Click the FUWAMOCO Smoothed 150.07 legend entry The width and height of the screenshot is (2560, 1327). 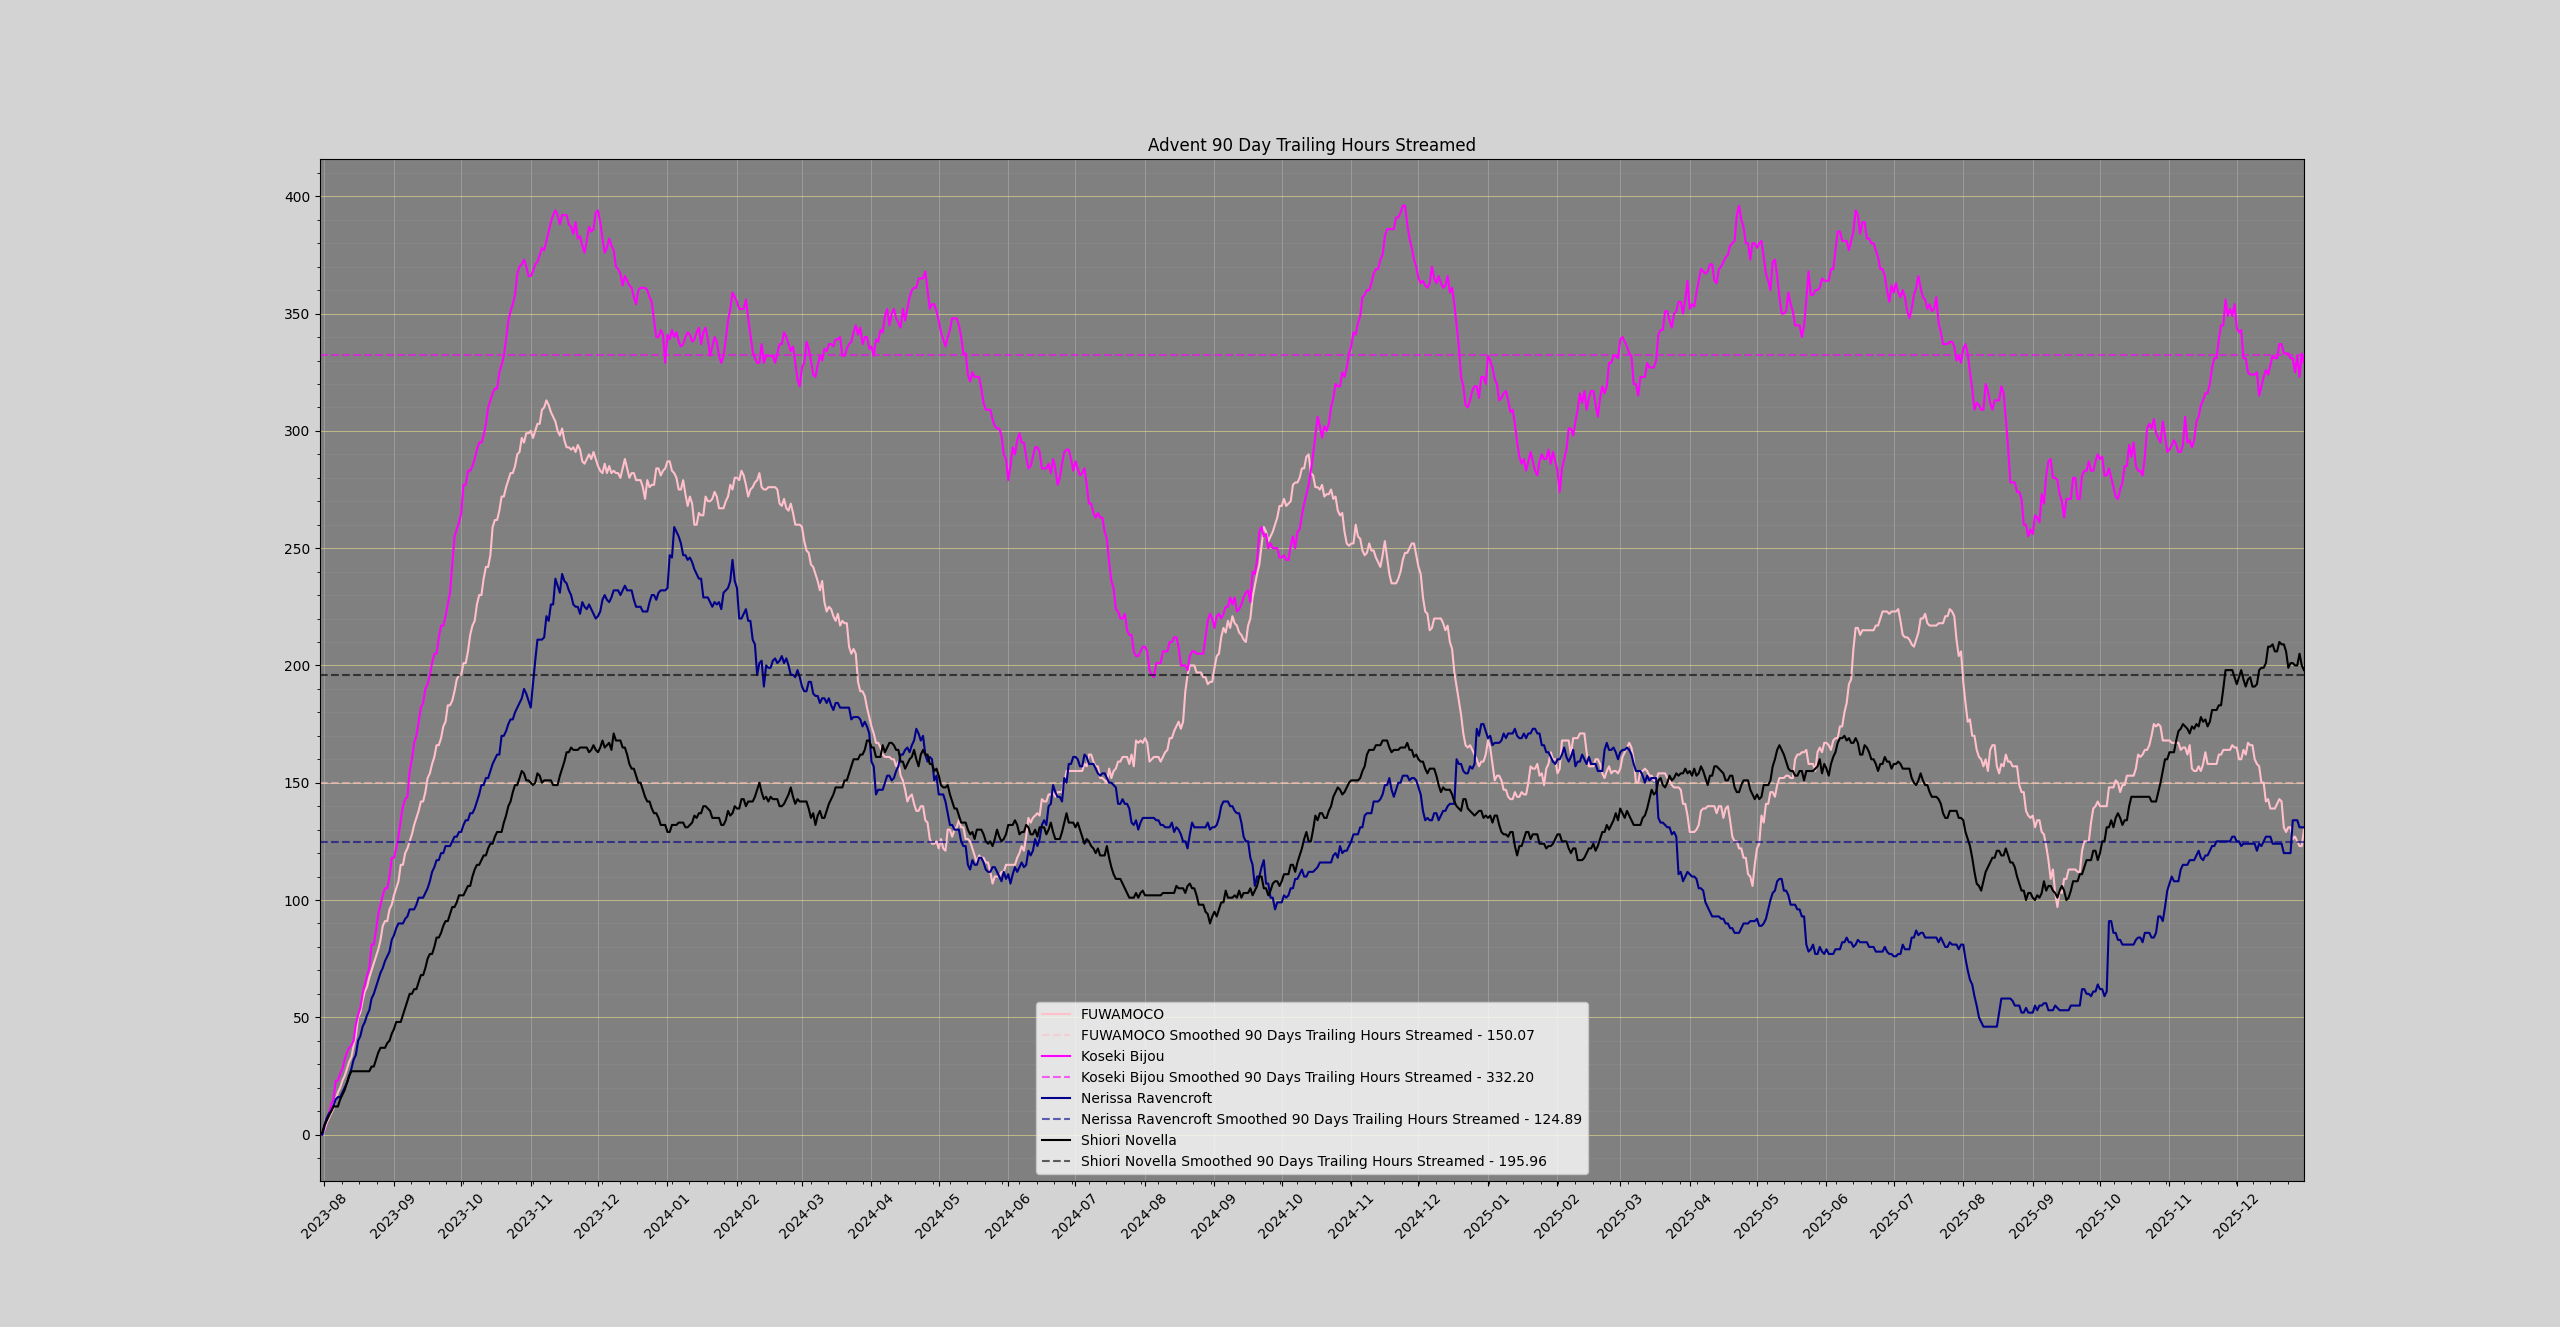click(1306, 1035)
